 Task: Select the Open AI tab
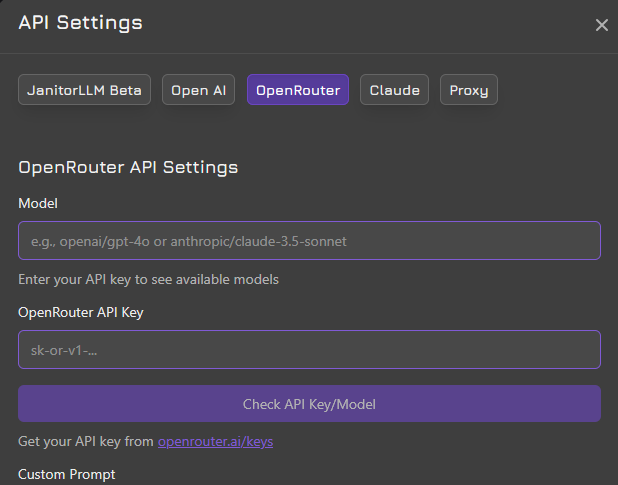(x=198, y=90)
